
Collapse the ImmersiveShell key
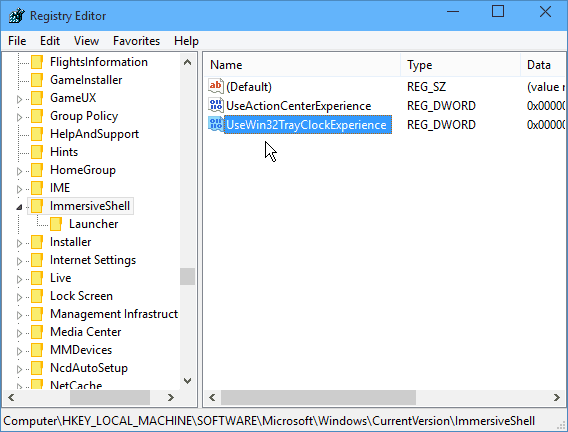(20, 207)
